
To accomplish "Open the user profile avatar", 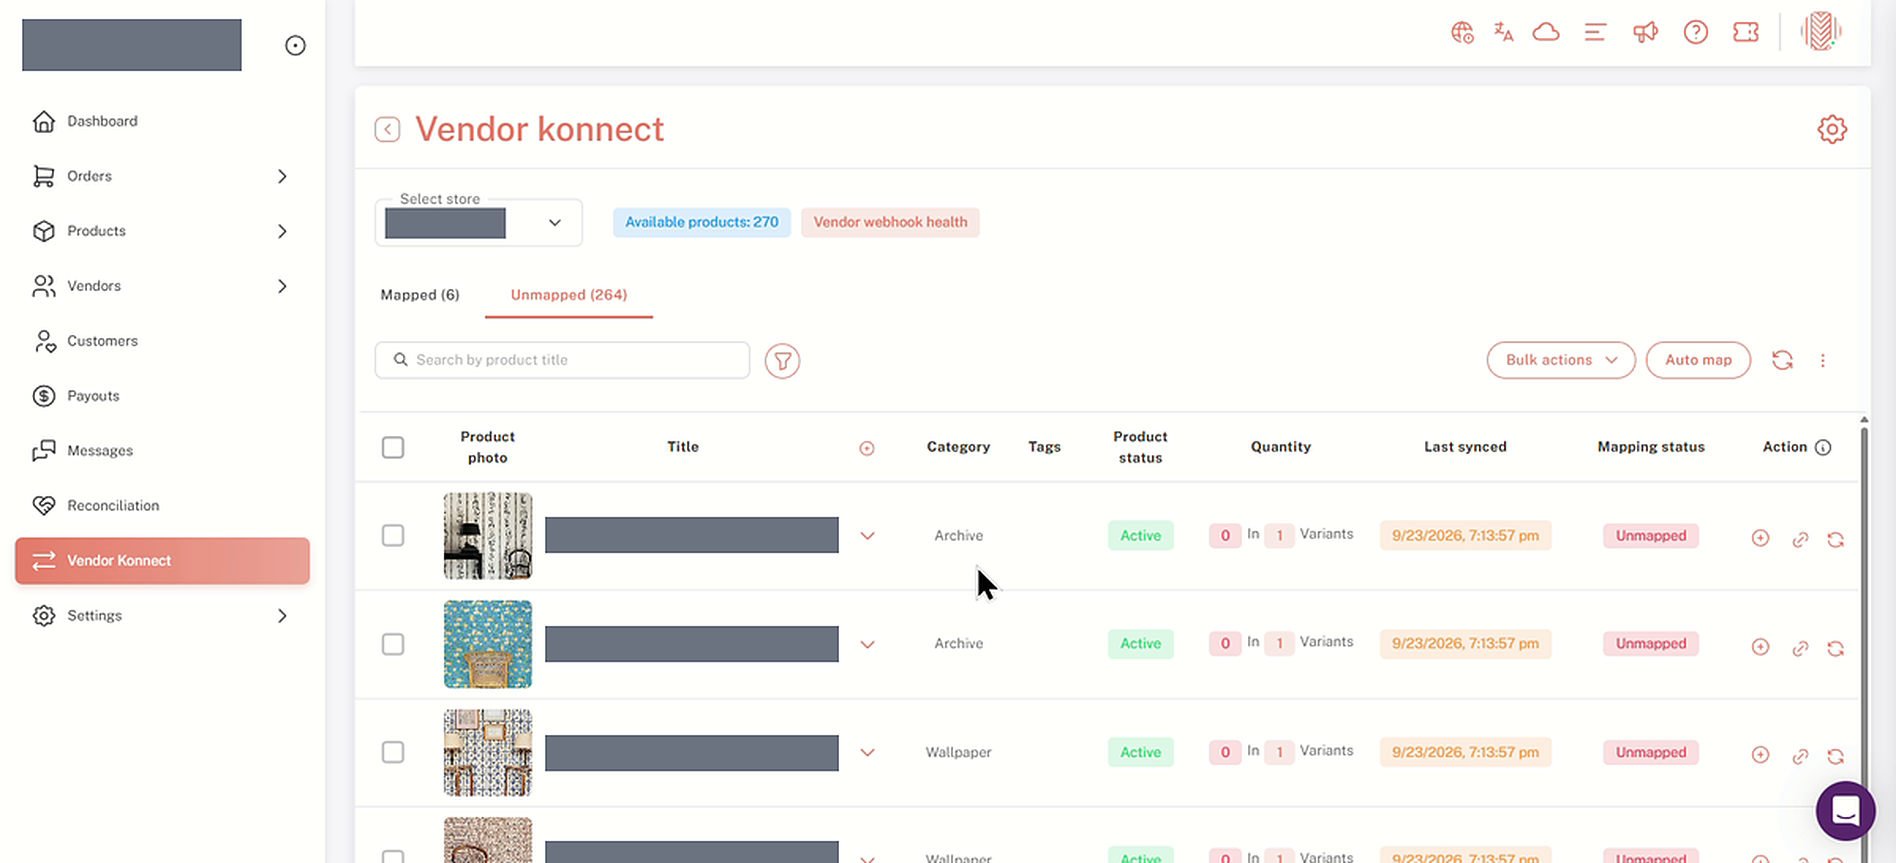I will point(1821,32).
